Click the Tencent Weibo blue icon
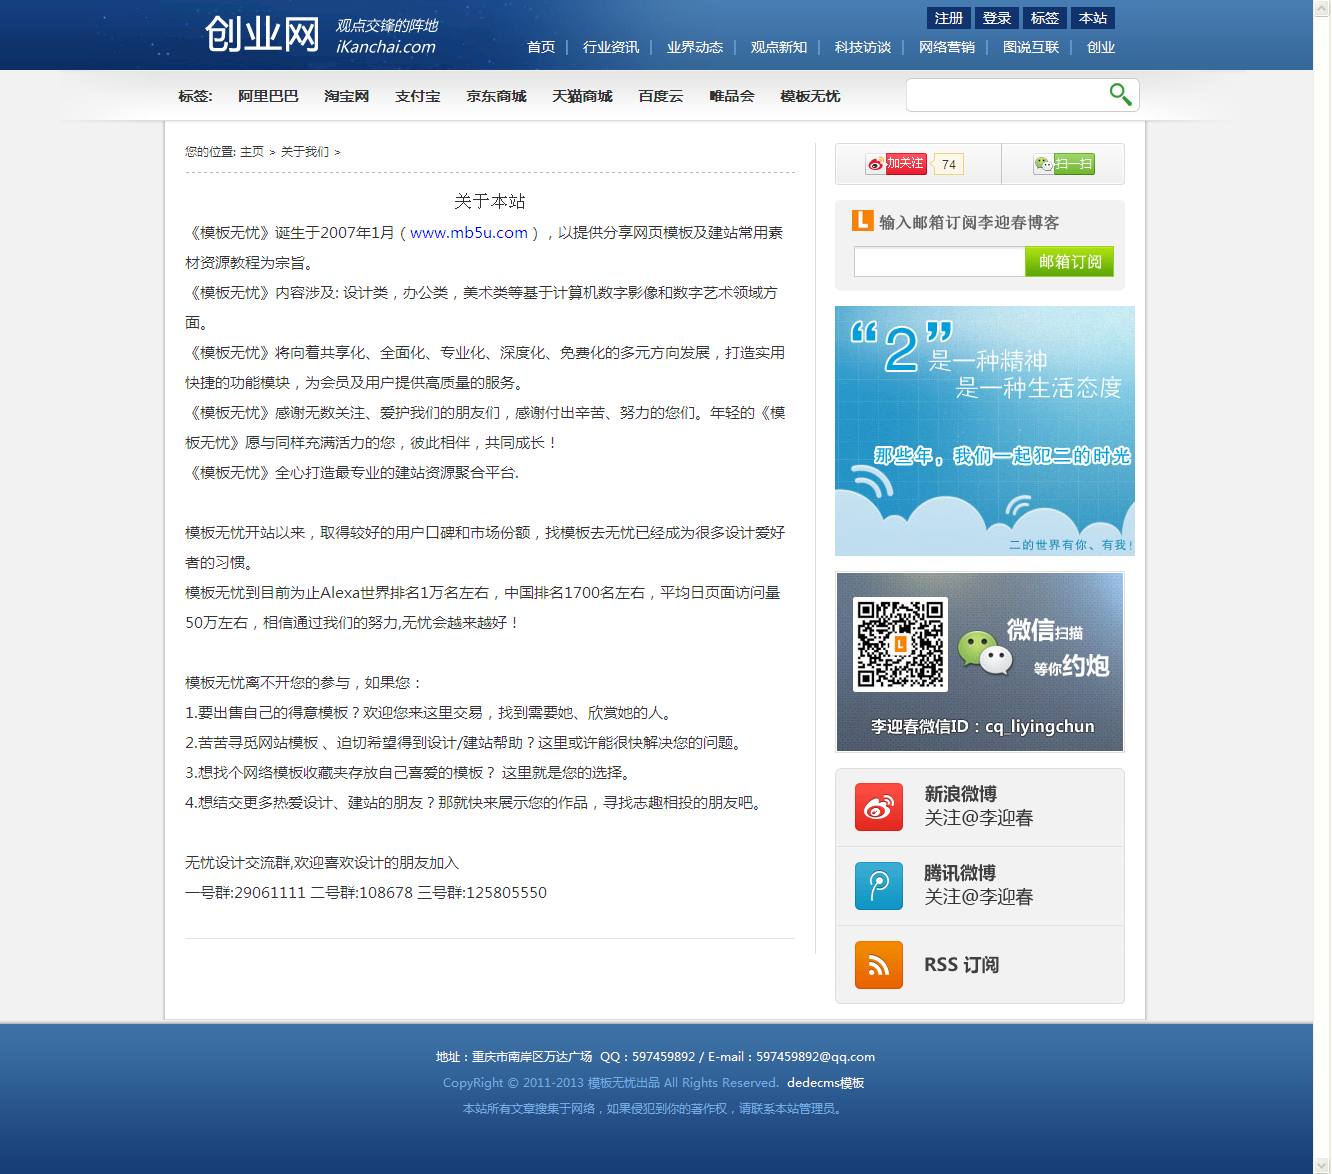This screenshot has width=1332, height=1174. pyautogui.click(x=878, y=886)
